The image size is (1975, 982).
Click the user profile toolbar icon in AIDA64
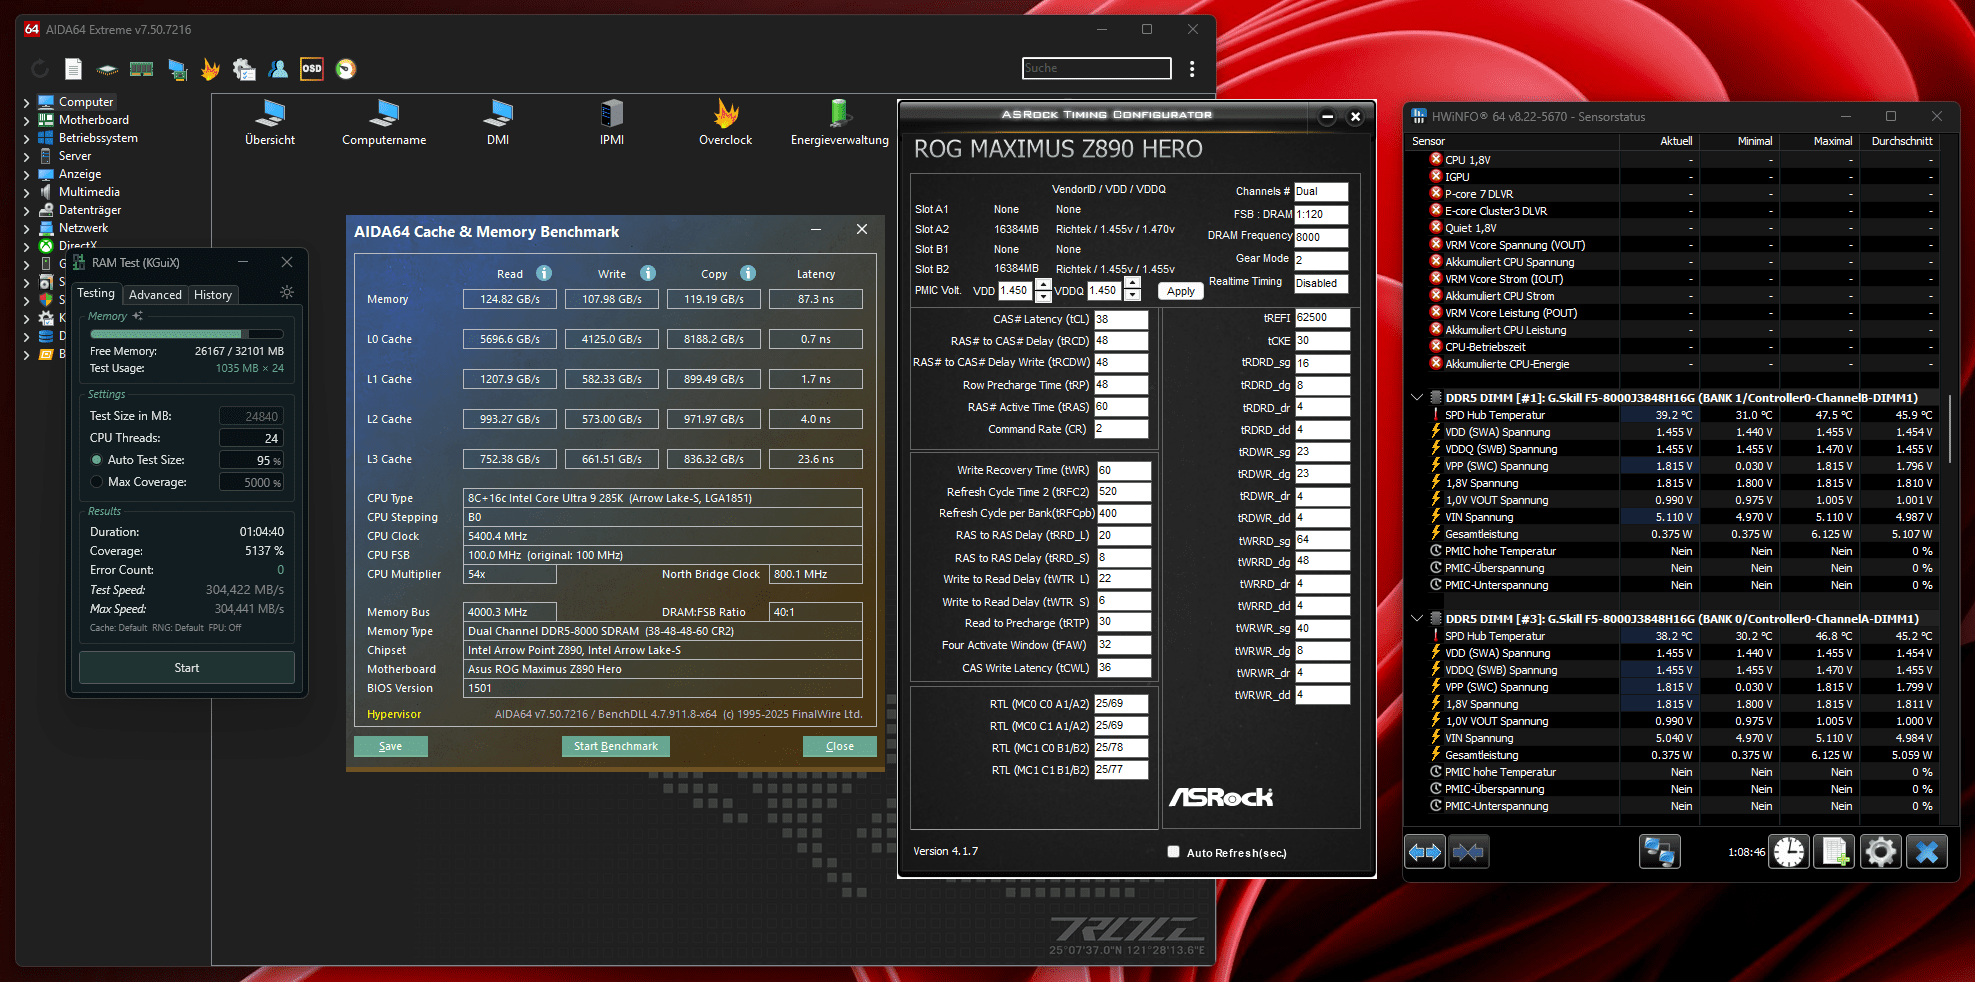click(278, 69)
